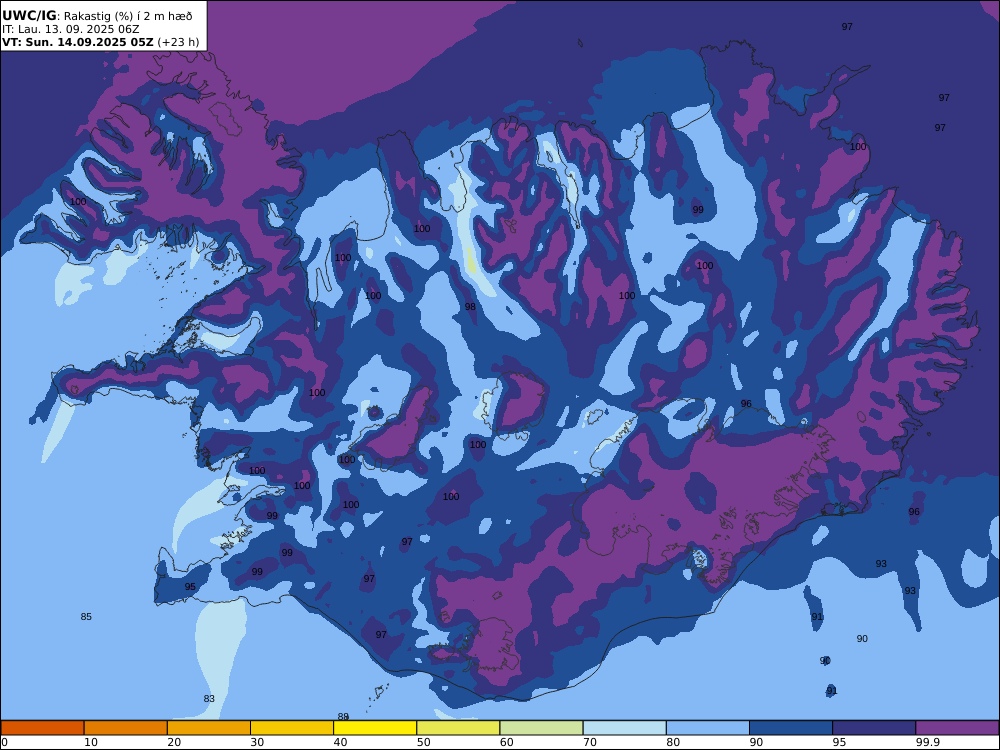Choose the medium blue 90–95 legend swatch
The width and height of the screenshot is (1000, 750).
(791, 728)
